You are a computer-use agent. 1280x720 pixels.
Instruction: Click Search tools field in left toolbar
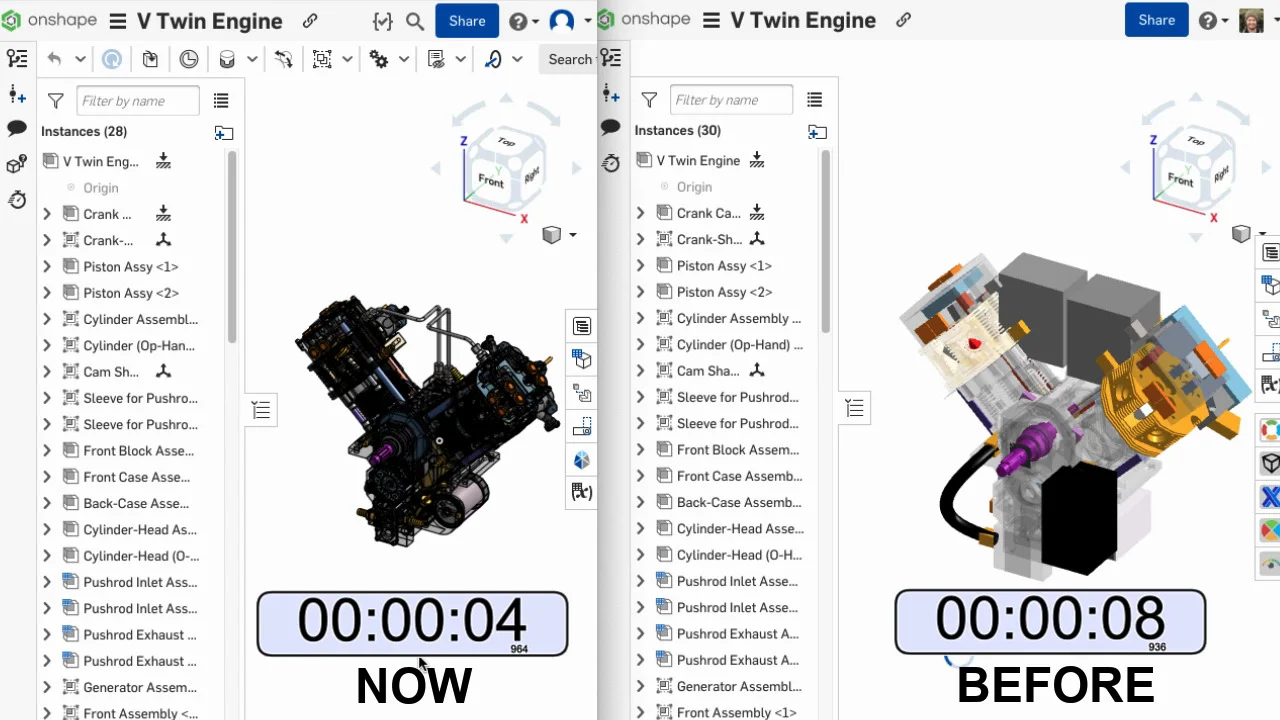[570, 59]
